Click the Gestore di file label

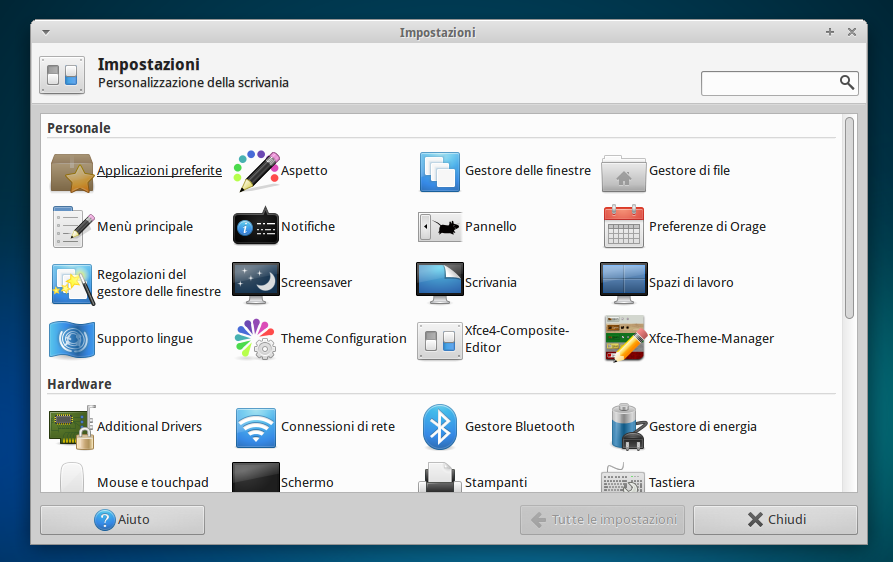689,170
